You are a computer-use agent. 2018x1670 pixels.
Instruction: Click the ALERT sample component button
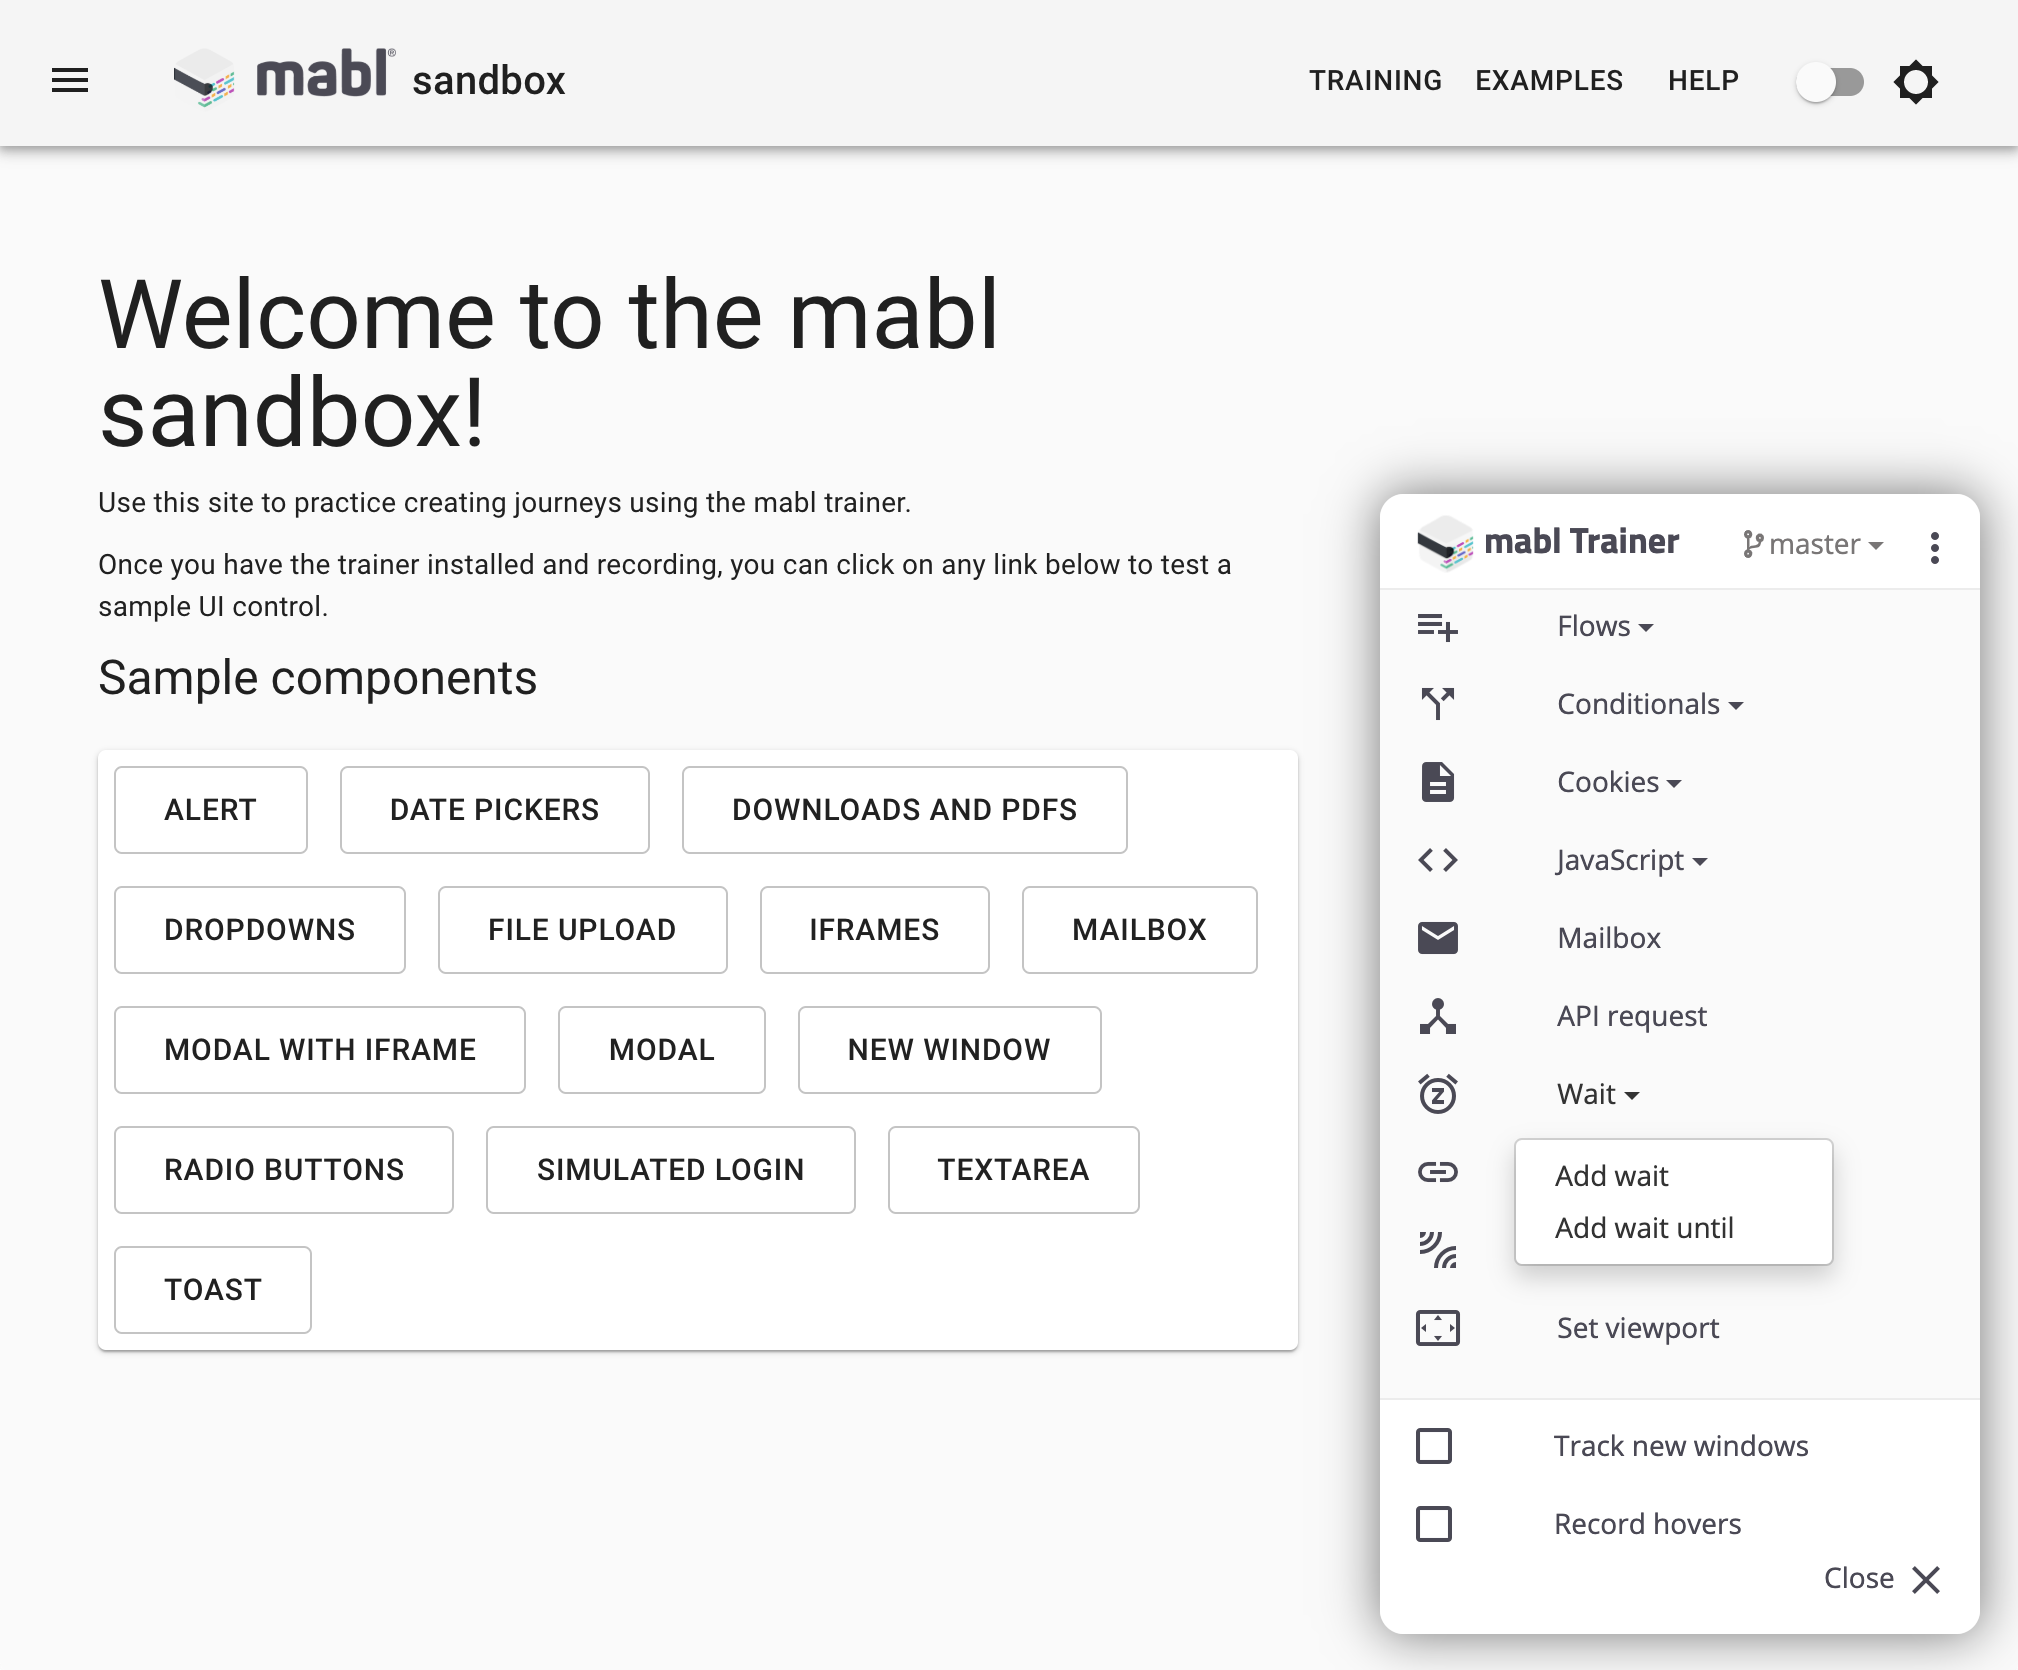(x=211, y=810)
